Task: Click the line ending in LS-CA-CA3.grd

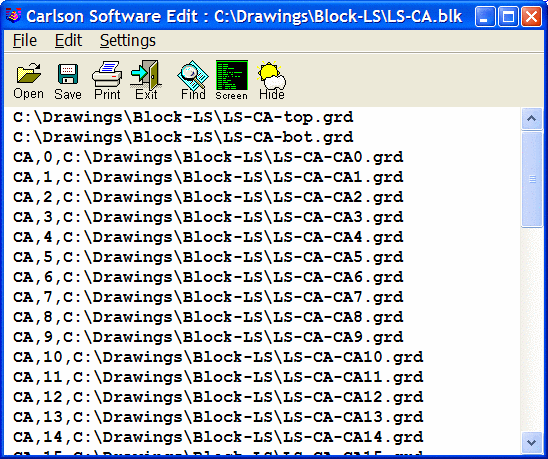Action: [208, 217]
